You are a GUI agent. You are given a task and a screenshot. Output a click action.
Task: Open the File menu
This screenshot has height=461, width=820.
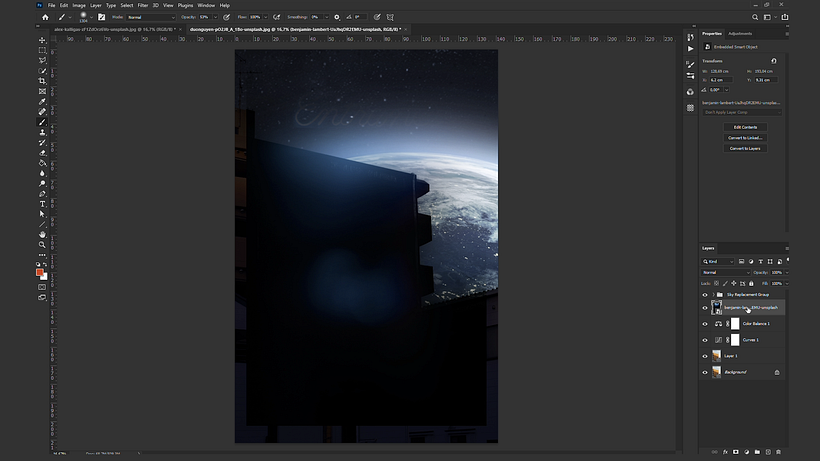(51, 5)
